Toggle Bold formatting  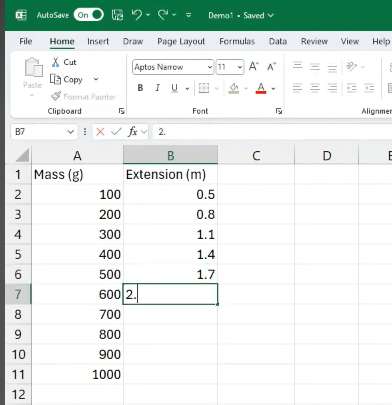coord(140,88)
